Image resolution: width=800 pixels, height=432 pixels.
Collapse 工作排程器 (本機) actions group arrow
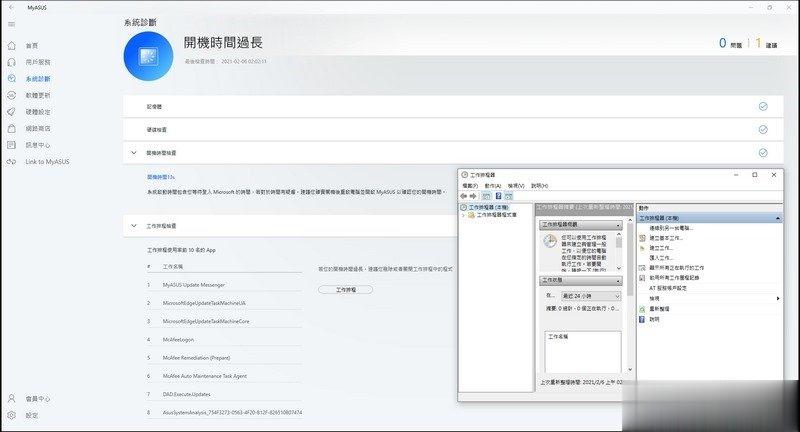[778, 218]
